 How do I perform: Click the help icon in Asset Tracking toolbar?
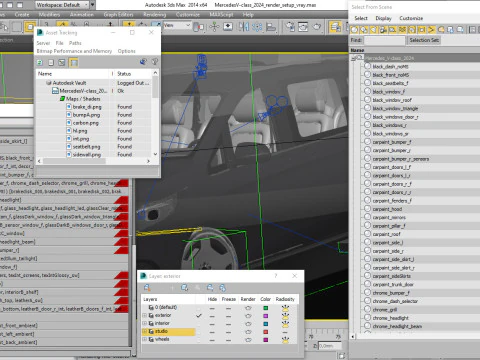point(155,62)
